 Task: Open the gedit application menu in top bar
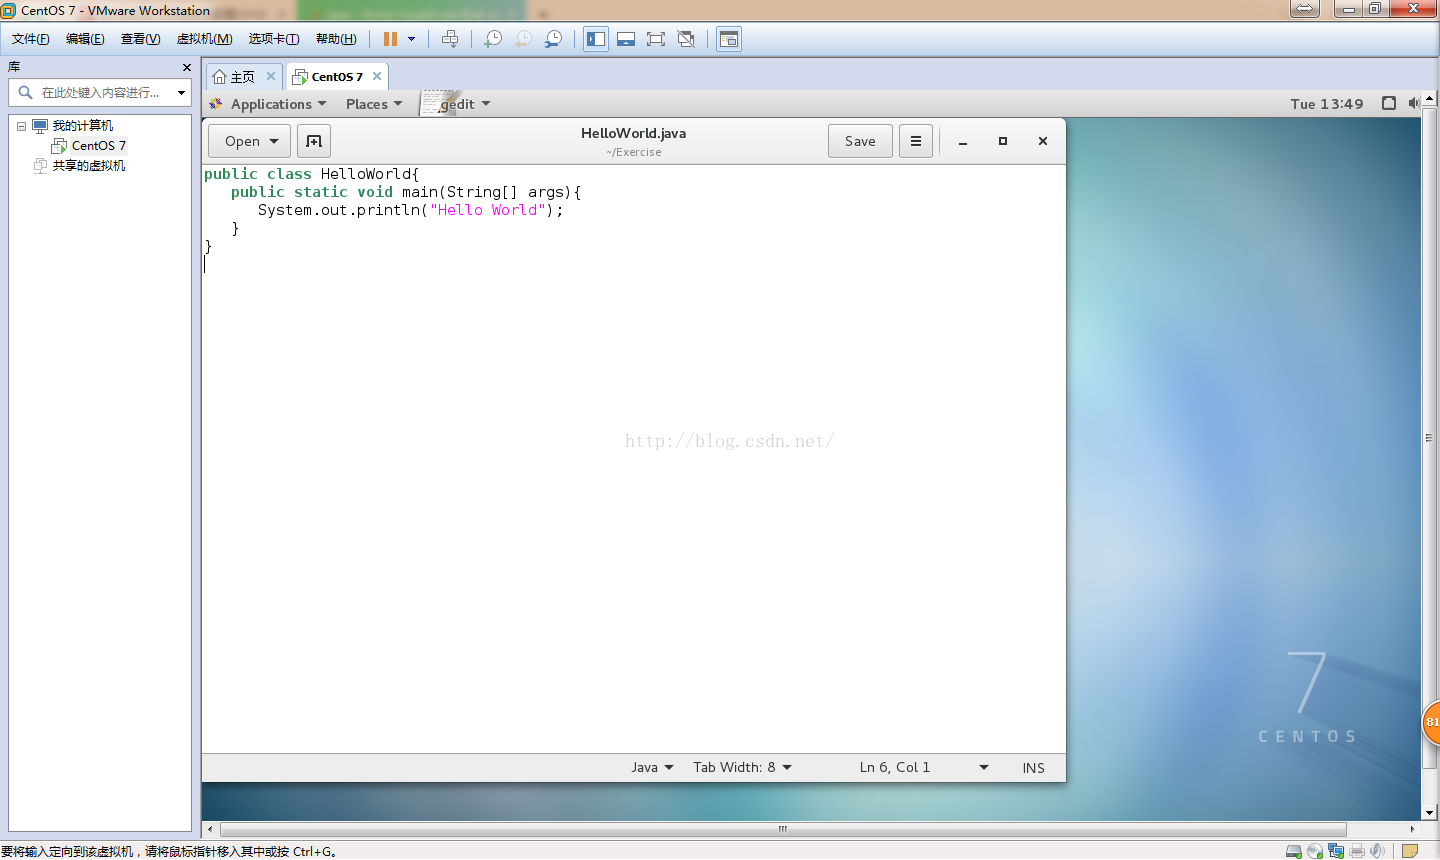point(457,104)
